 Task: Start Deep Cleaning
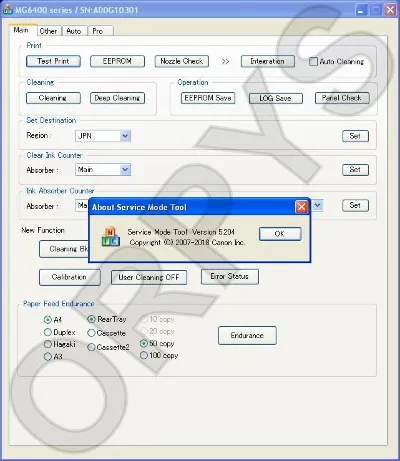pos(117,98)
